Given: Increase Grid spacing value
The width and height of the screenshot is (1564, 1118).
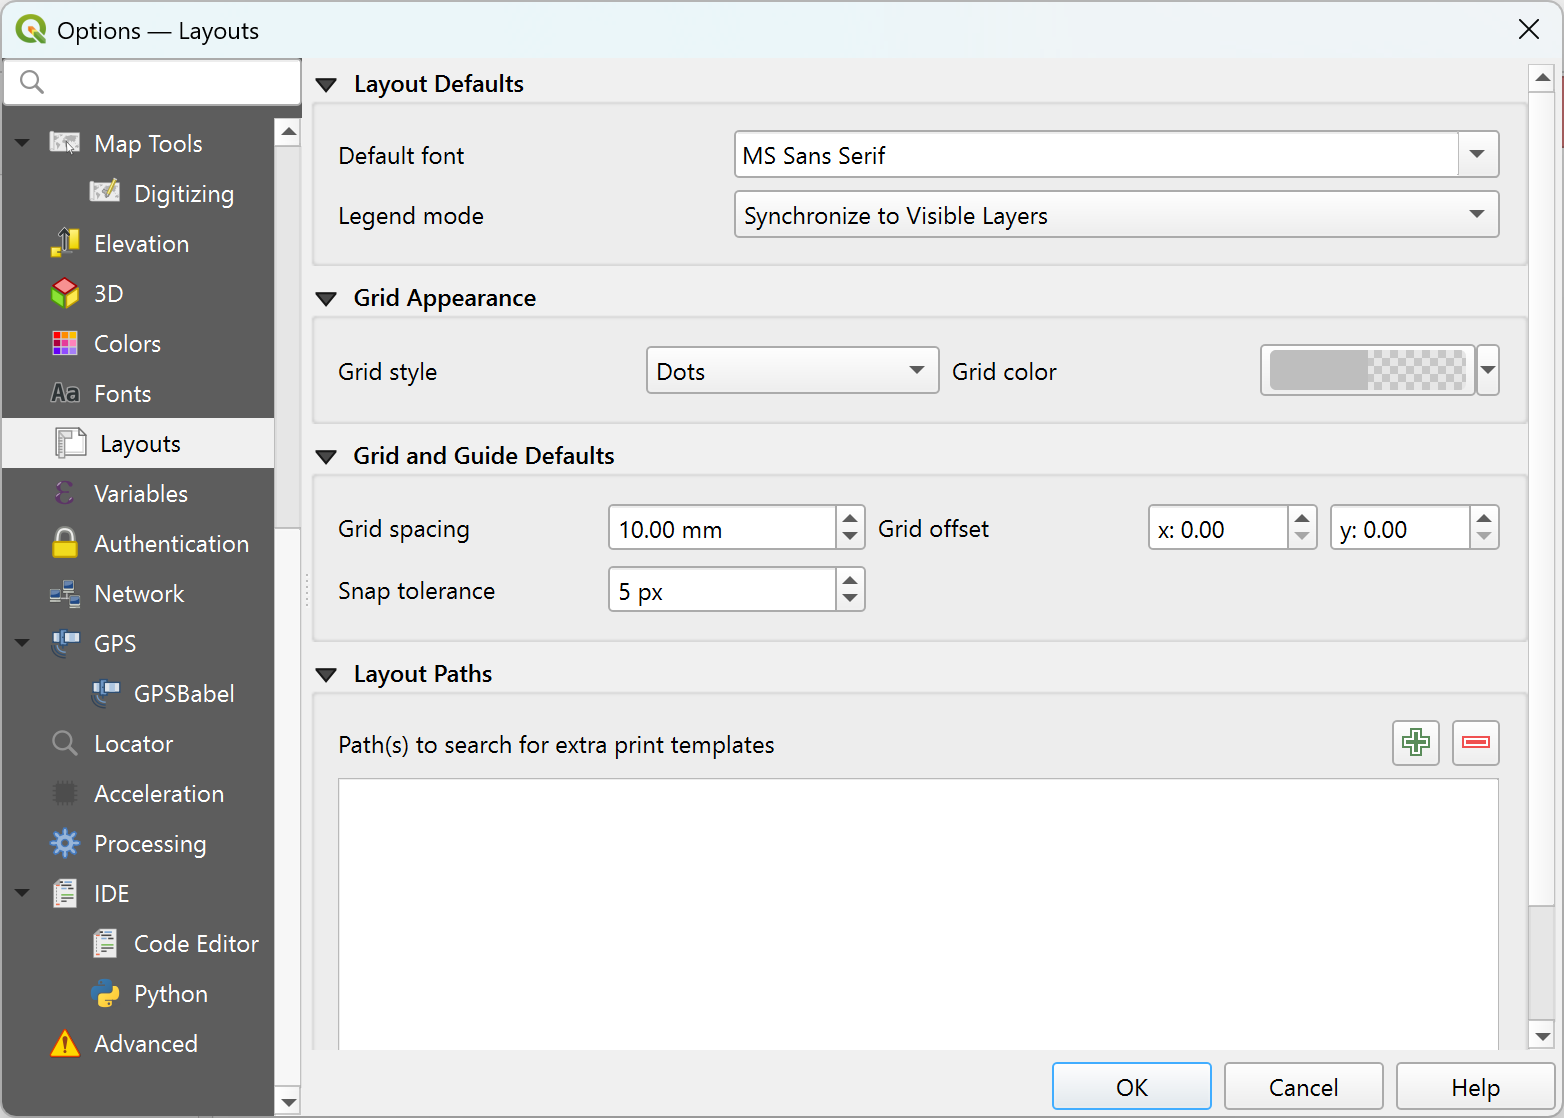Looking at the screenshot, I should 850,518.
